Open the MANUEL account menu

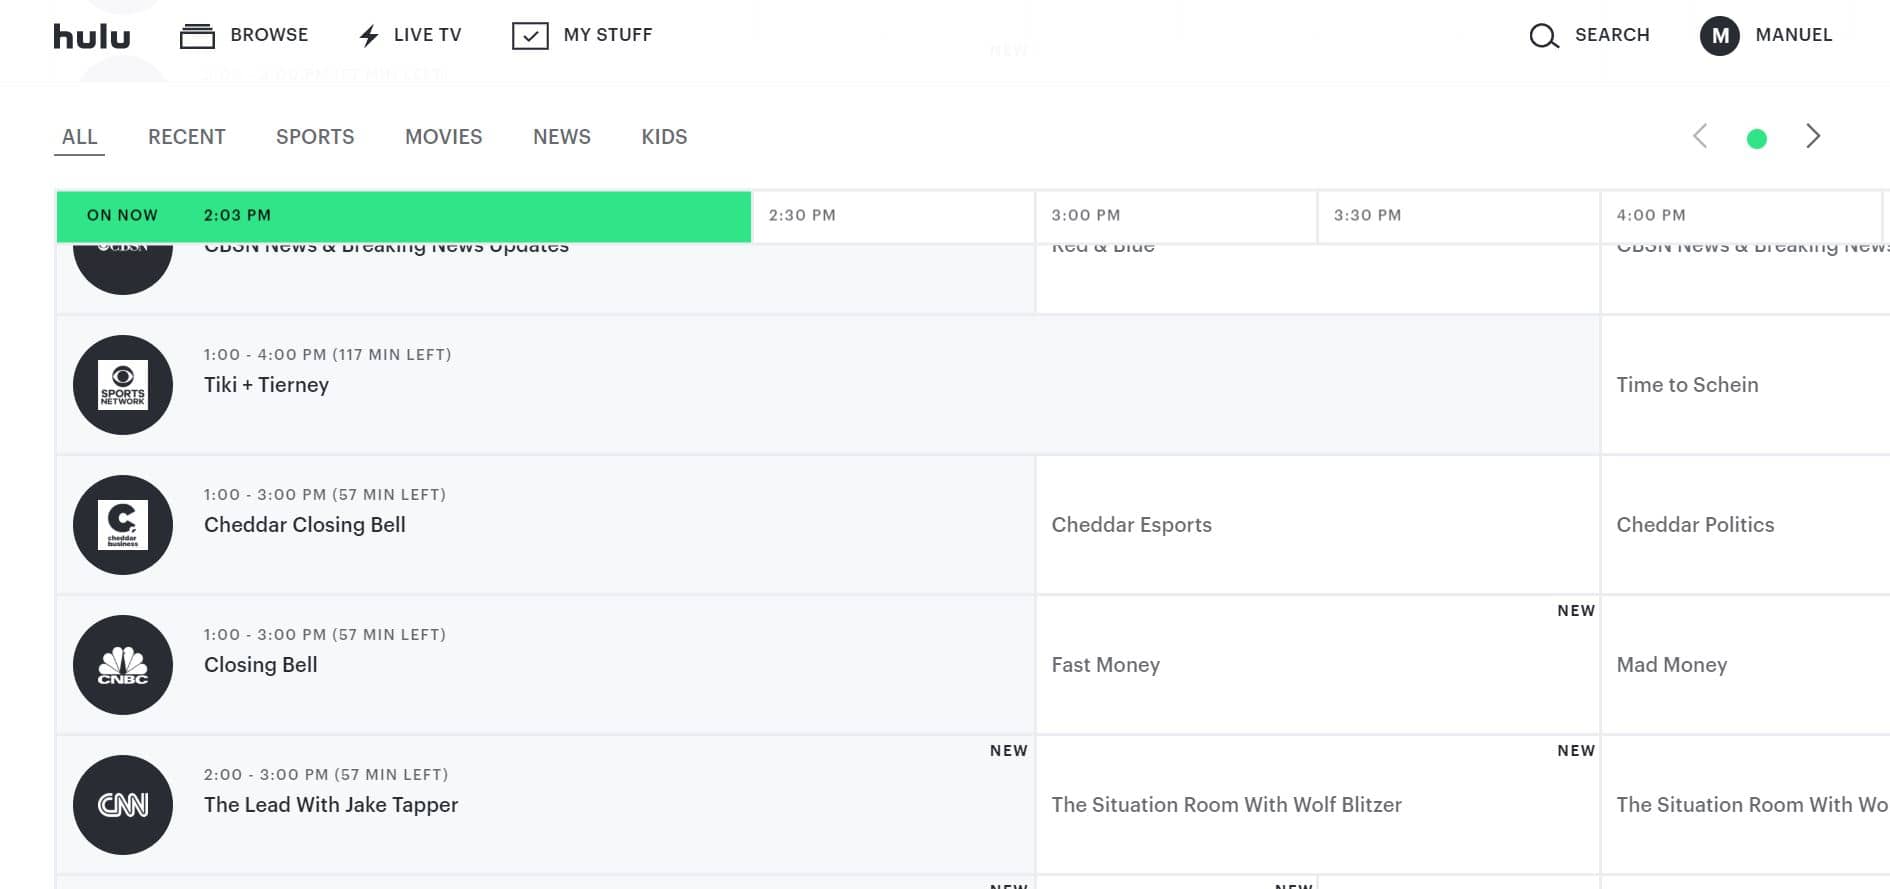pos(1794,35)
